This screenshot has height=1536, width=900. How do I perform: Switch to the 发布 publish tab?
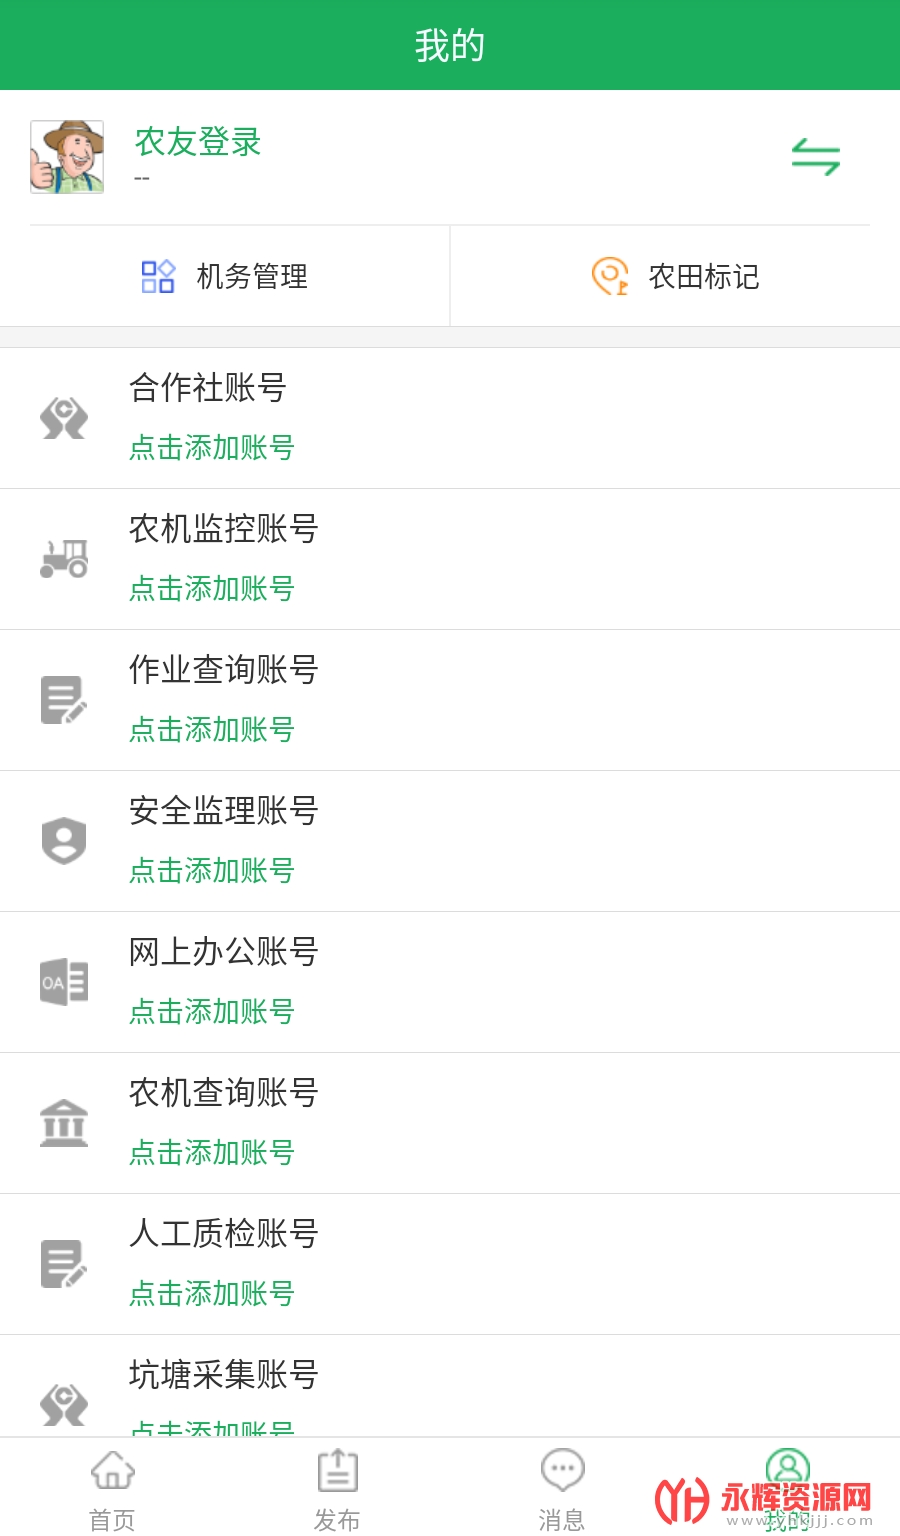tap(337, 1488)
